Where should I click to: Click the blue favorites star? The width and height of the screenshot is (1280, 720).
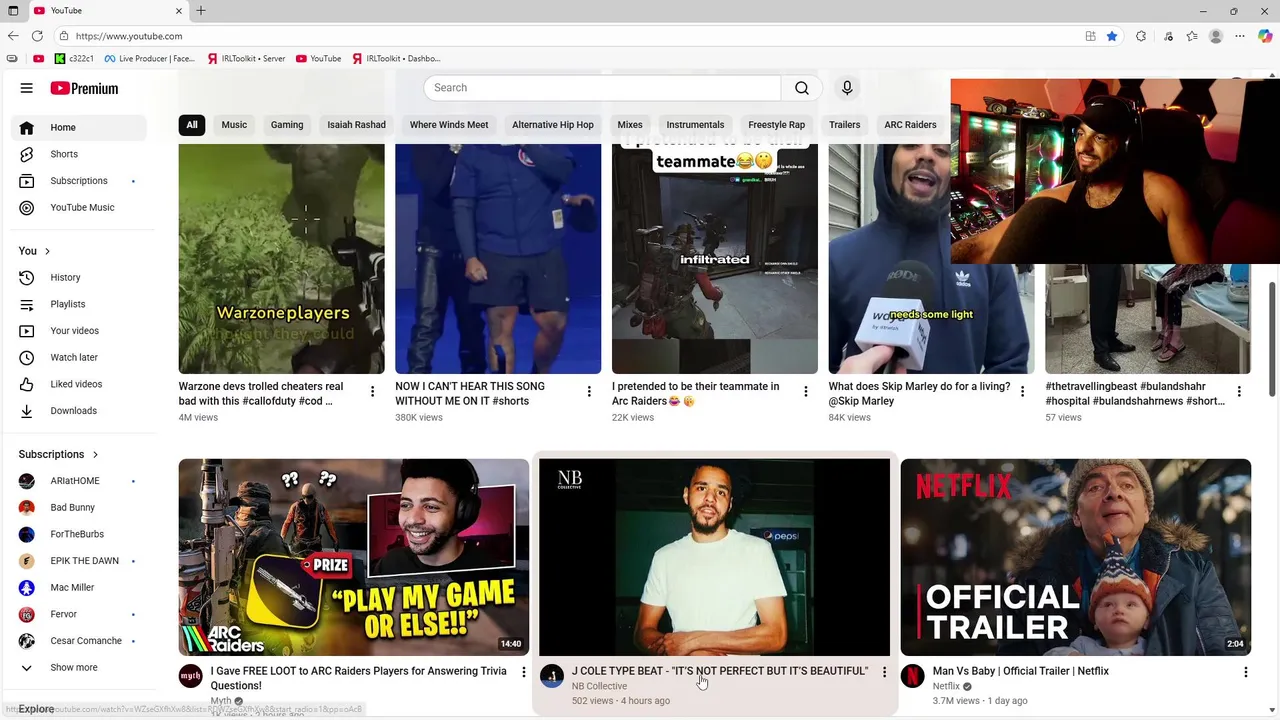[x=1112, y=36]
